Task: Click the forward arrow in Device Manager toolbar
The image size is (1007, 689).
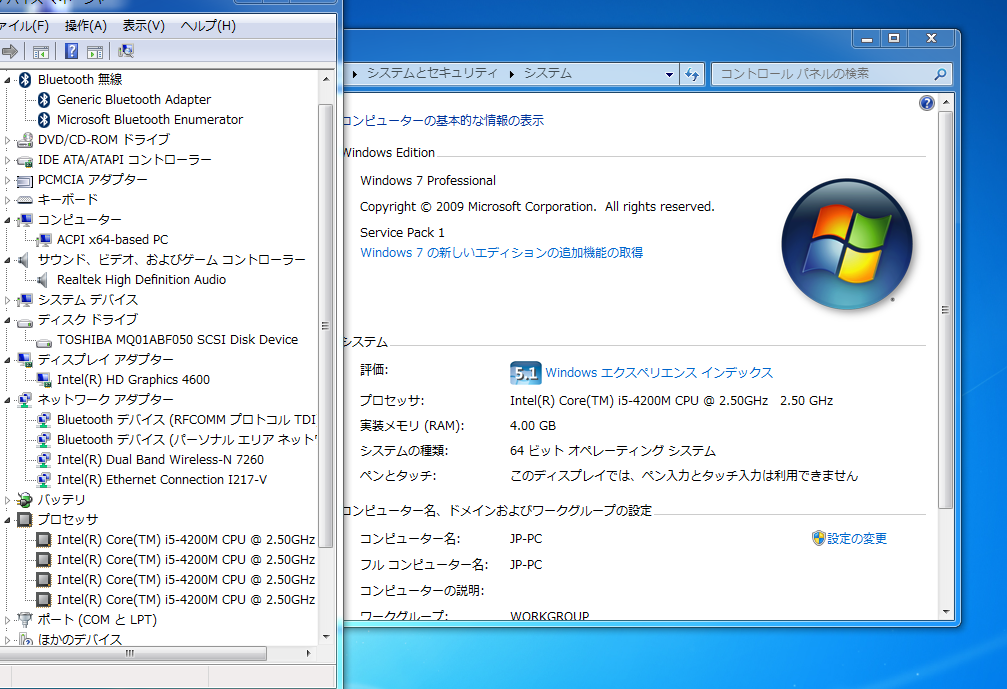Action: tap(10, 51)
